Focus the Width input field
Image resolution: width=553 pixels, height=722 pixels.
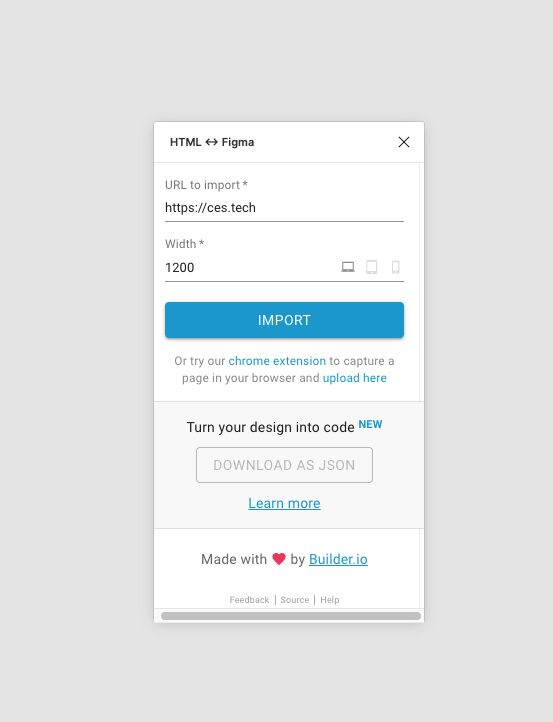[251, 268]
